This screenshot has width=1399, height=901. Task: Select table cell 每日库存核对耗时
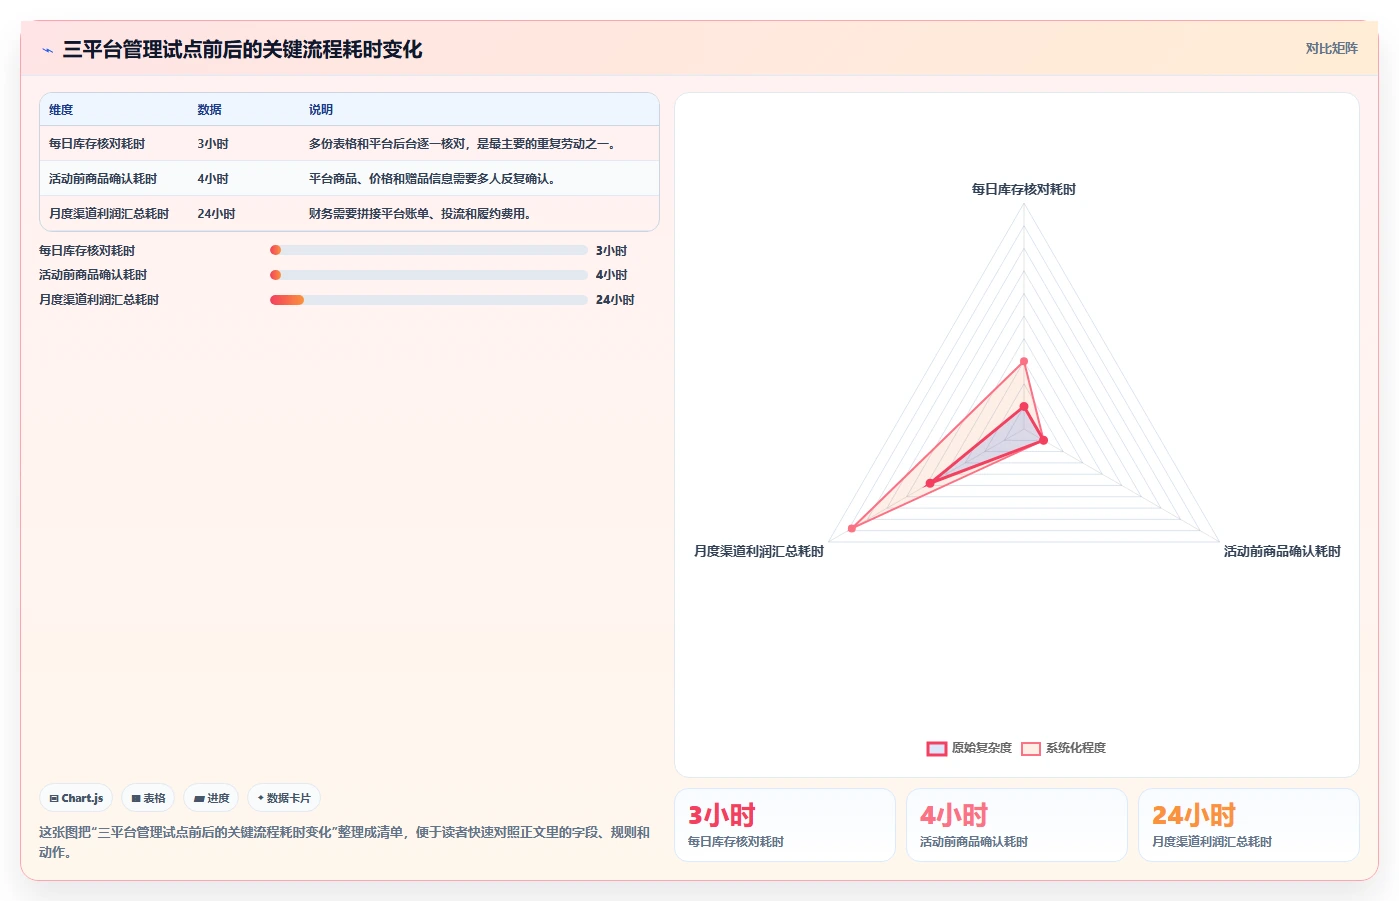pyautogui.click(x=97, y=144)
